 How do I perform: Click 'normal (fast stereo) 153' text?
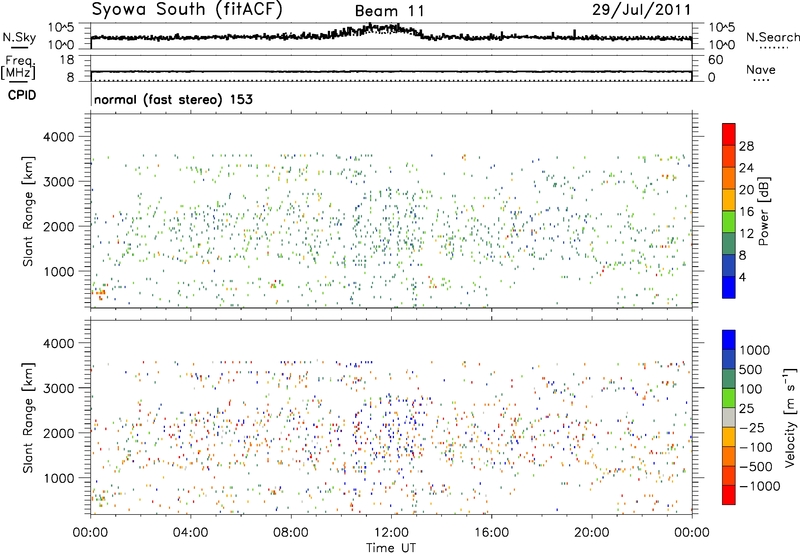pyautogui.click(x=173, y=99)
